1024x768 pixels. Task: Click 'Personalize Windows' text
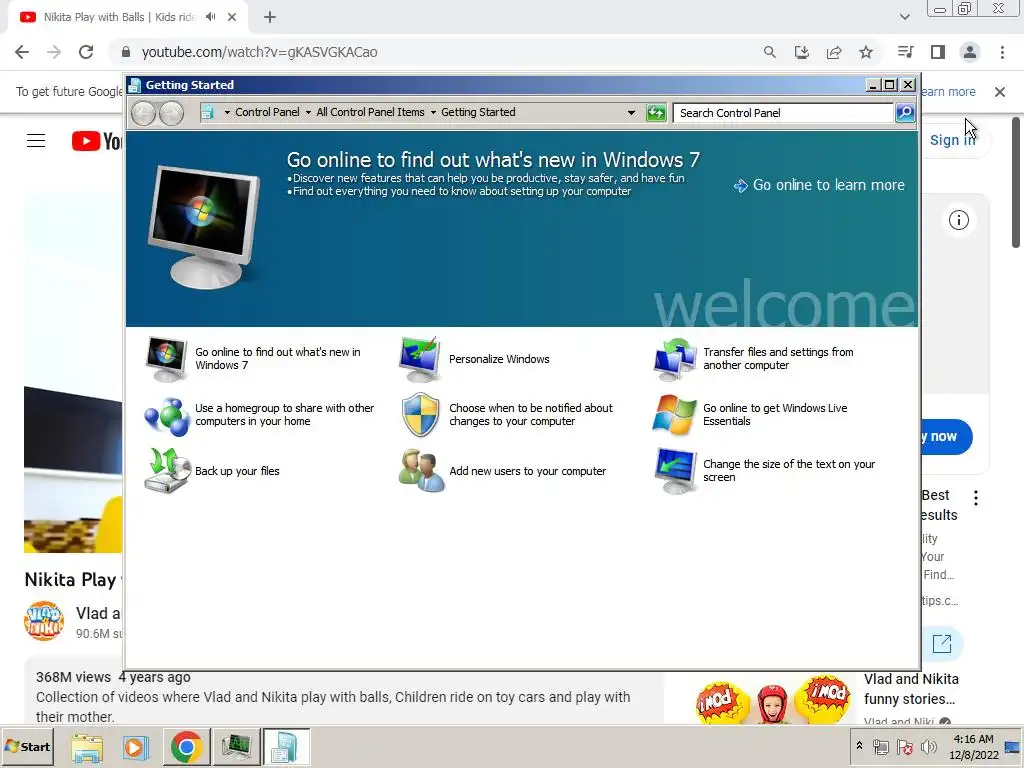[499, 359]
